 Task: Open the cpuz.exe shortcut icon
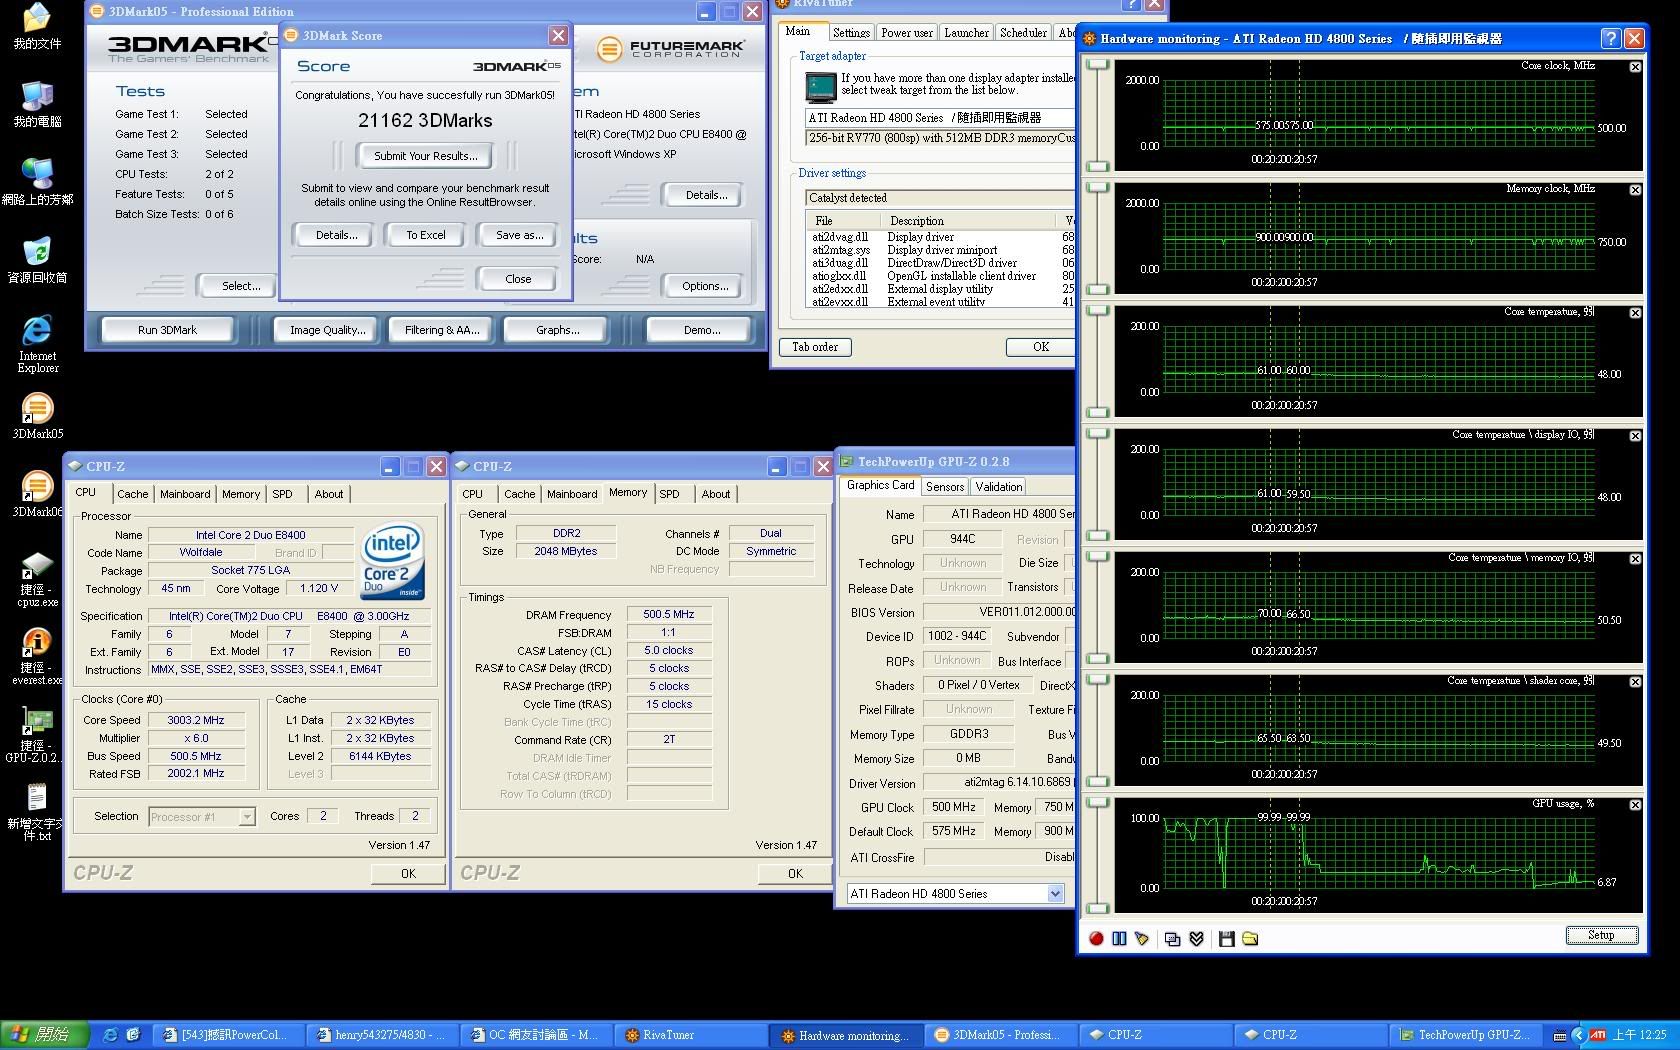point(37,579)
